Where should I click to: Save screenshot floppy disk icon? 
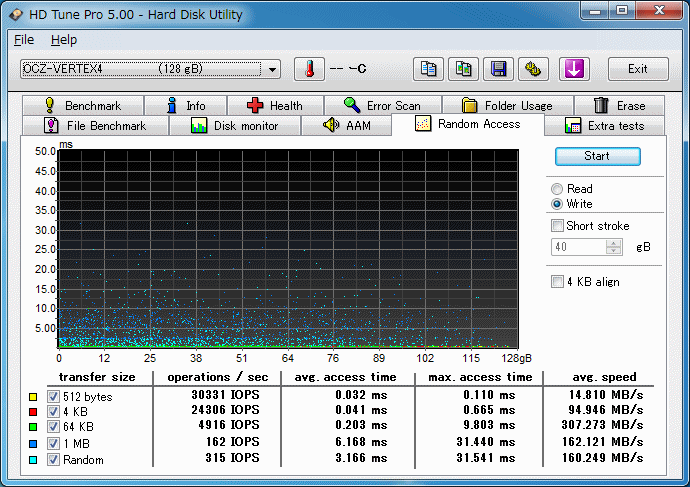point(498,69)
